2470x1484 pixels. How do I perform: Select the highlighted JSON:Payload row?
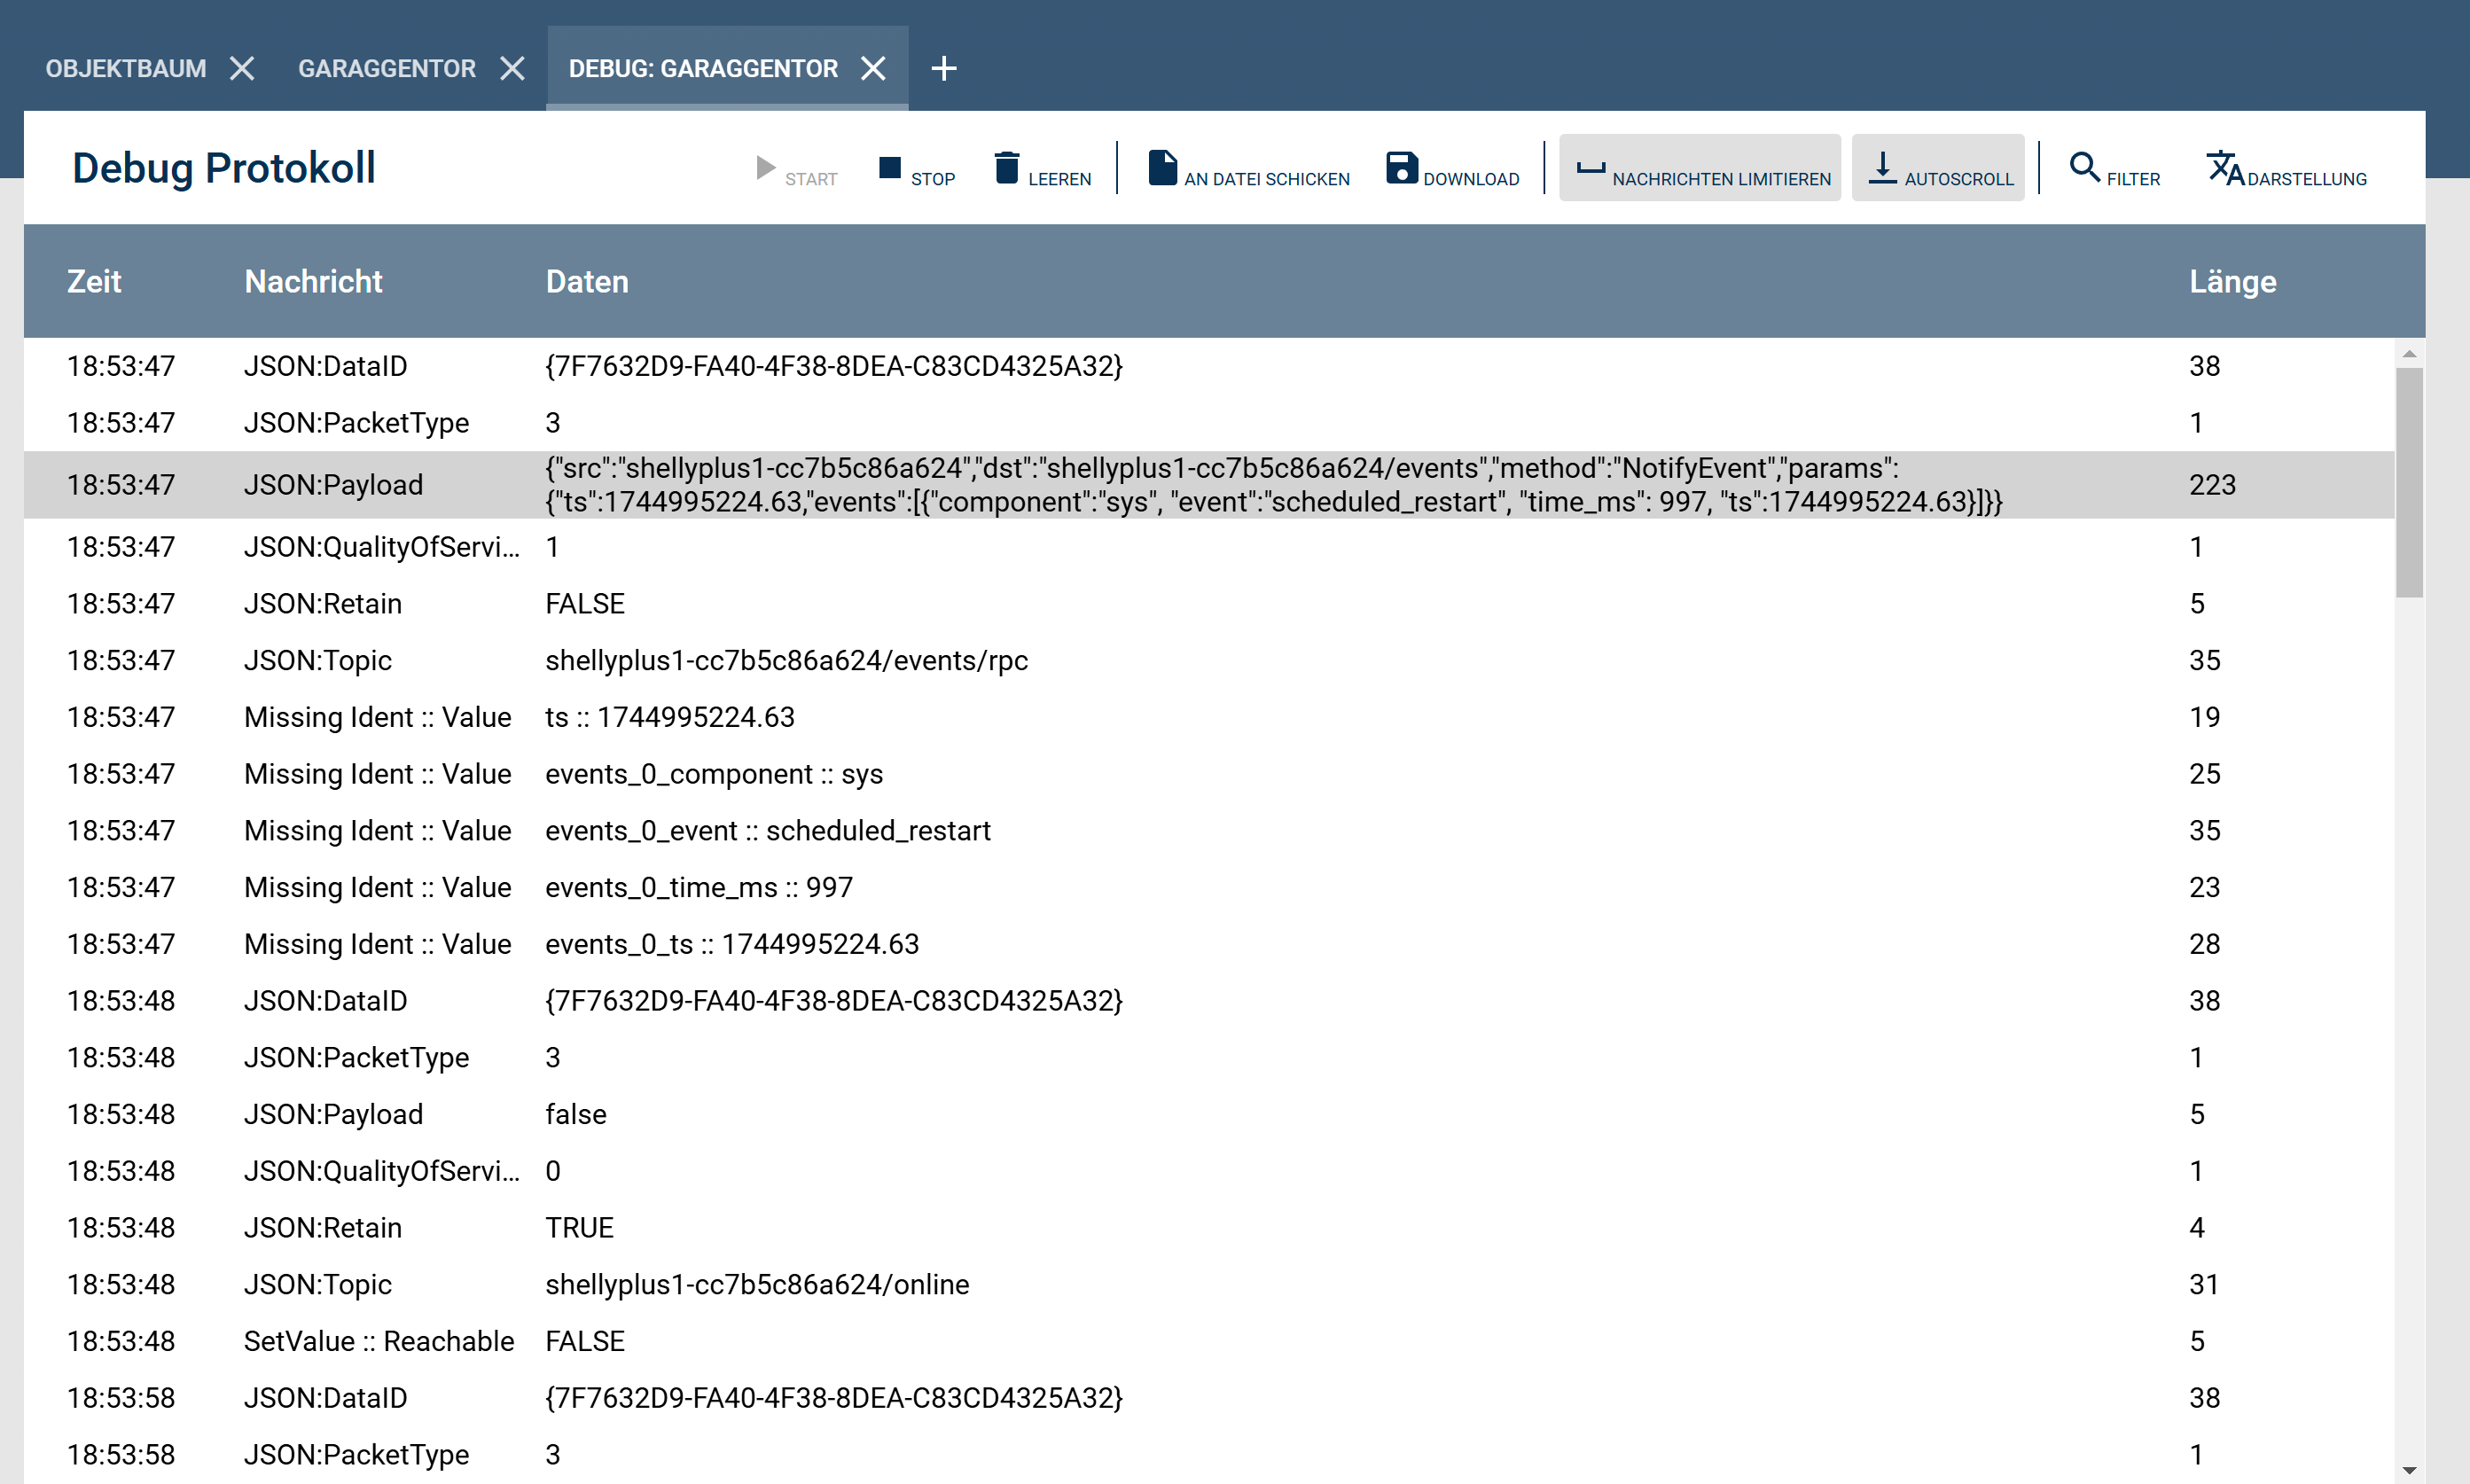1200,485
